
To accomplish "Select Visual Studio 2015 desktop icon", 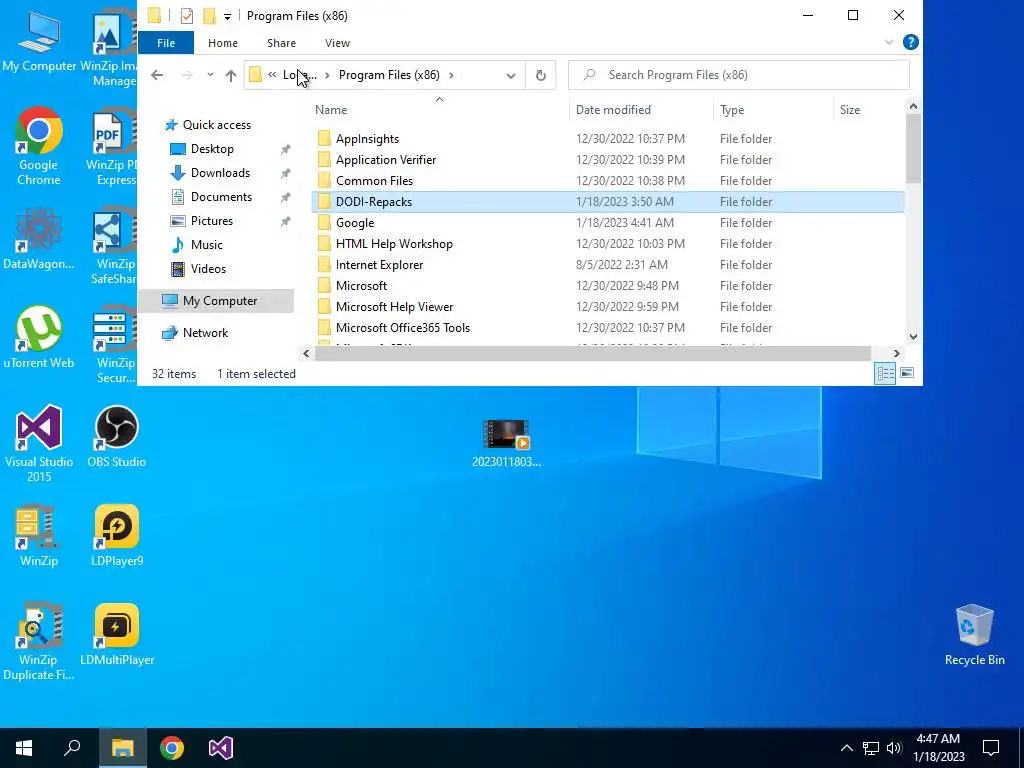I will 39,444.
